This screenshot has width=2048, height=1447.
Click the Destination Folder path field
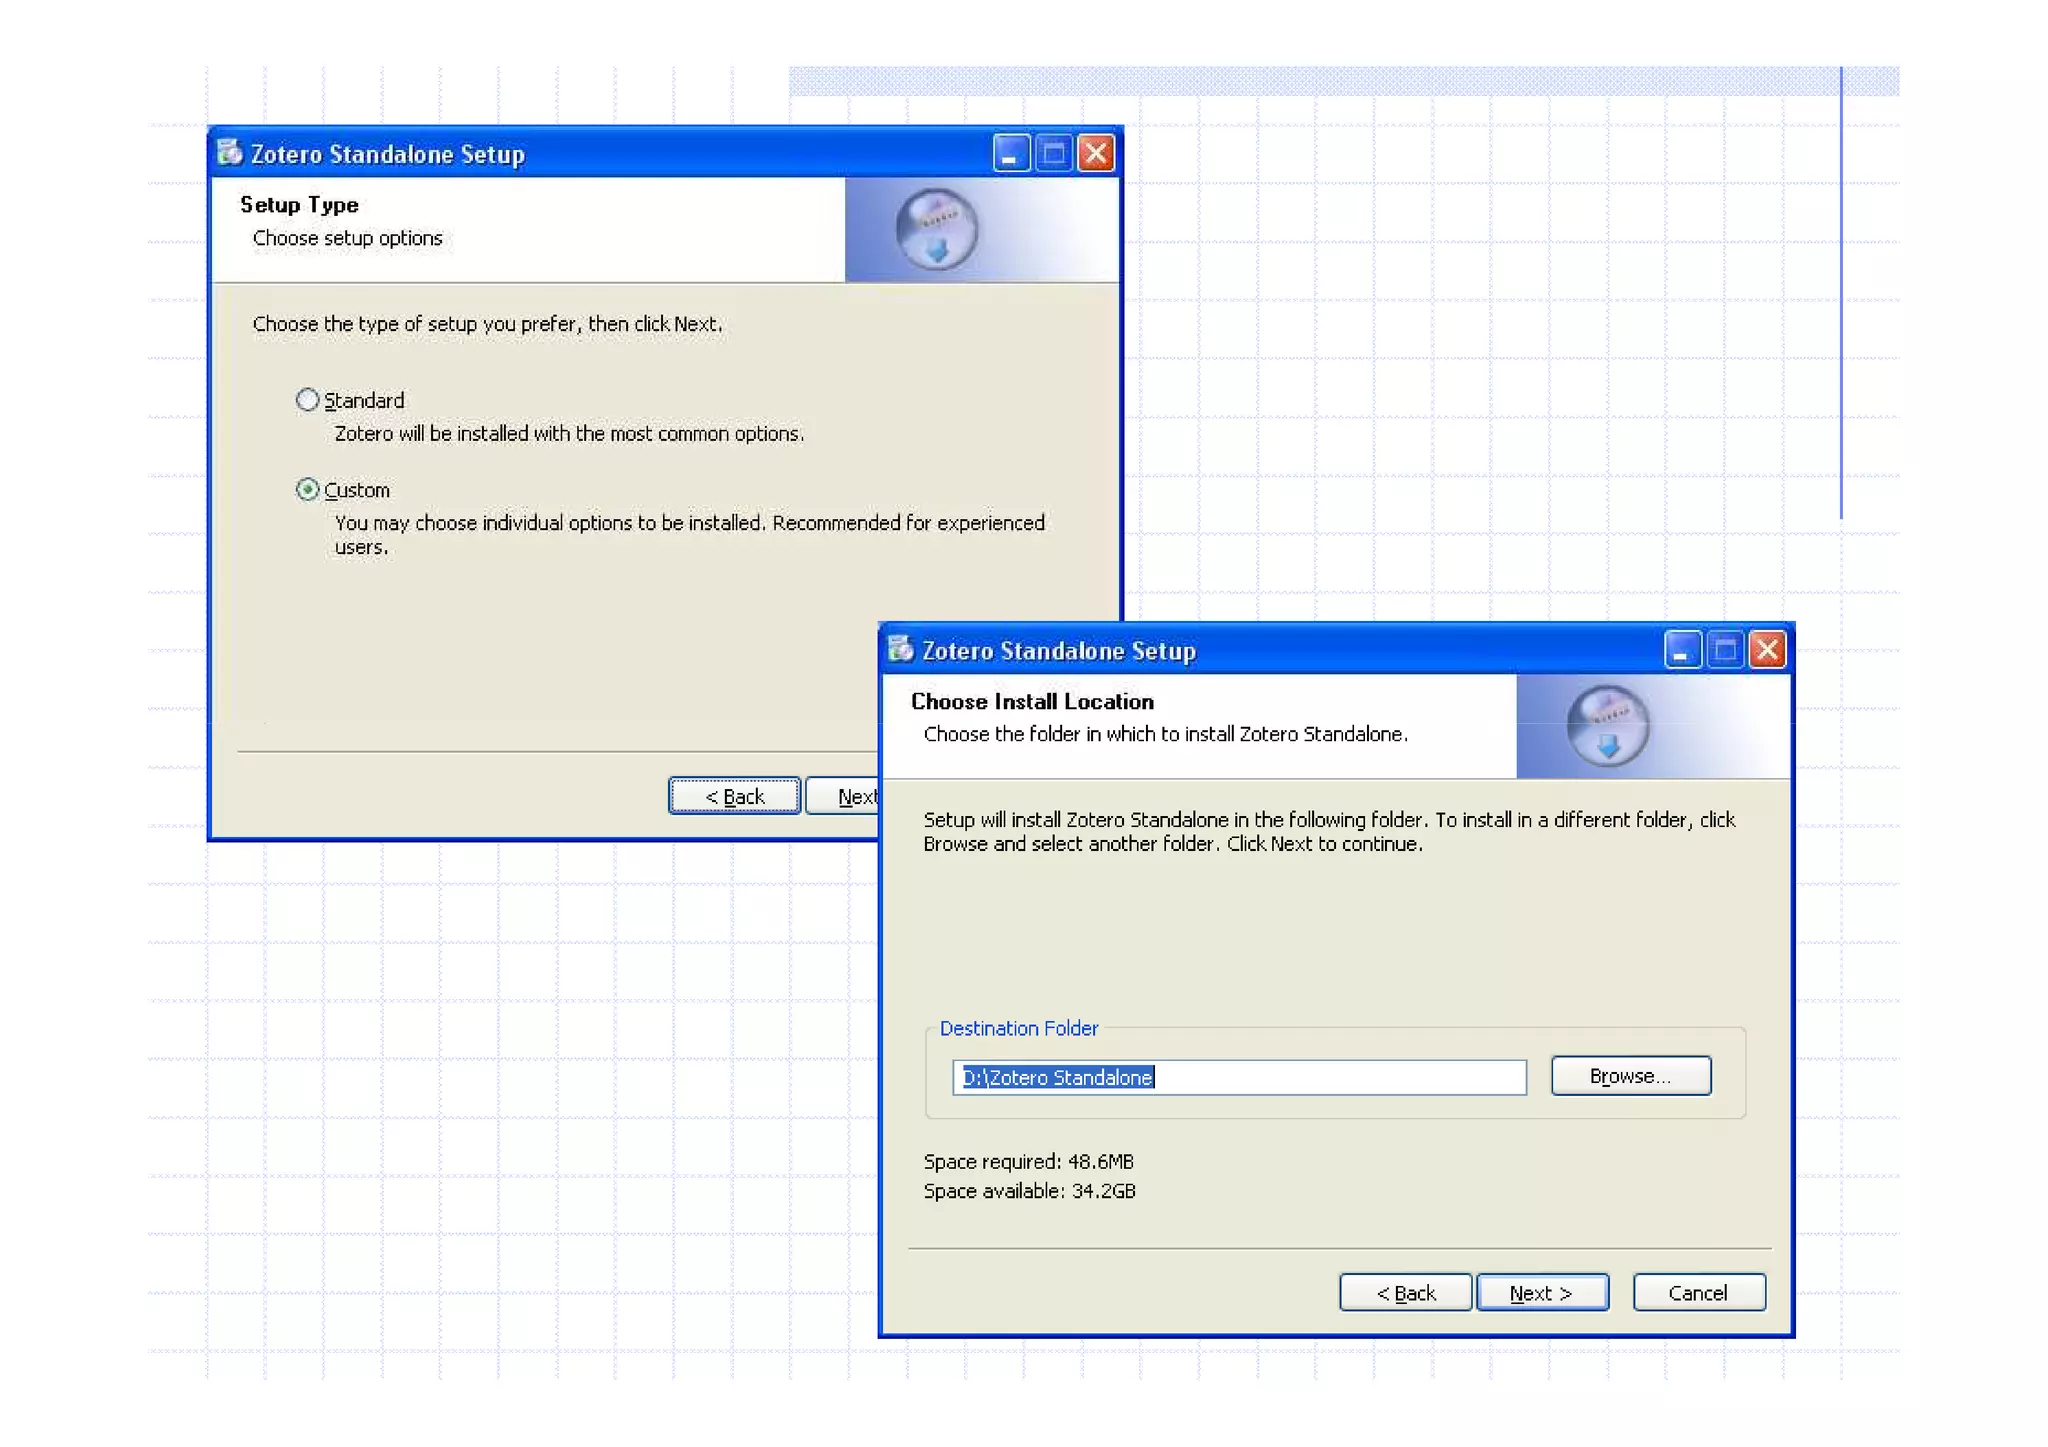1238,1077
